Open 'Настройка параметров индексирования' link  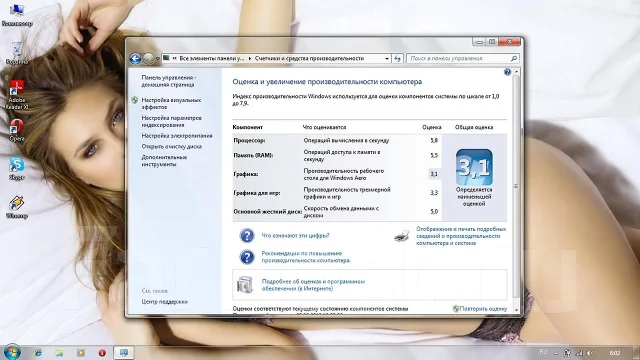171,121
